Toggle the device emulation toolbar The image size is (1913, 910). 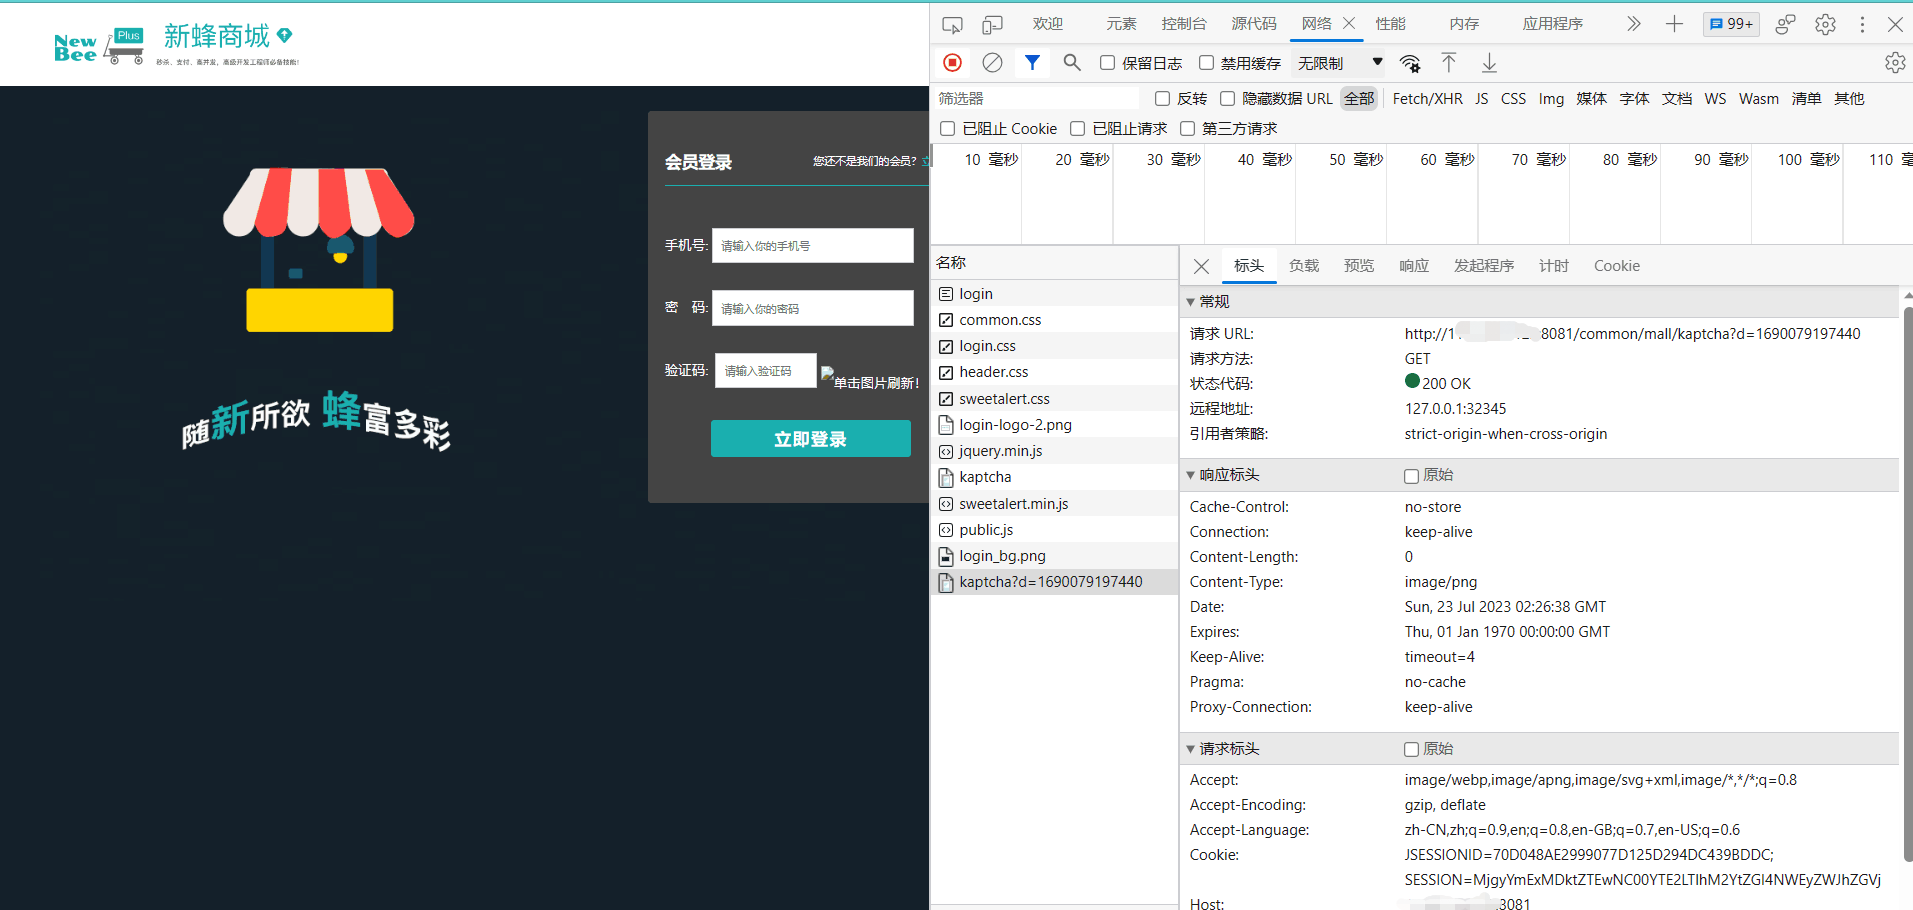point(991,23)
